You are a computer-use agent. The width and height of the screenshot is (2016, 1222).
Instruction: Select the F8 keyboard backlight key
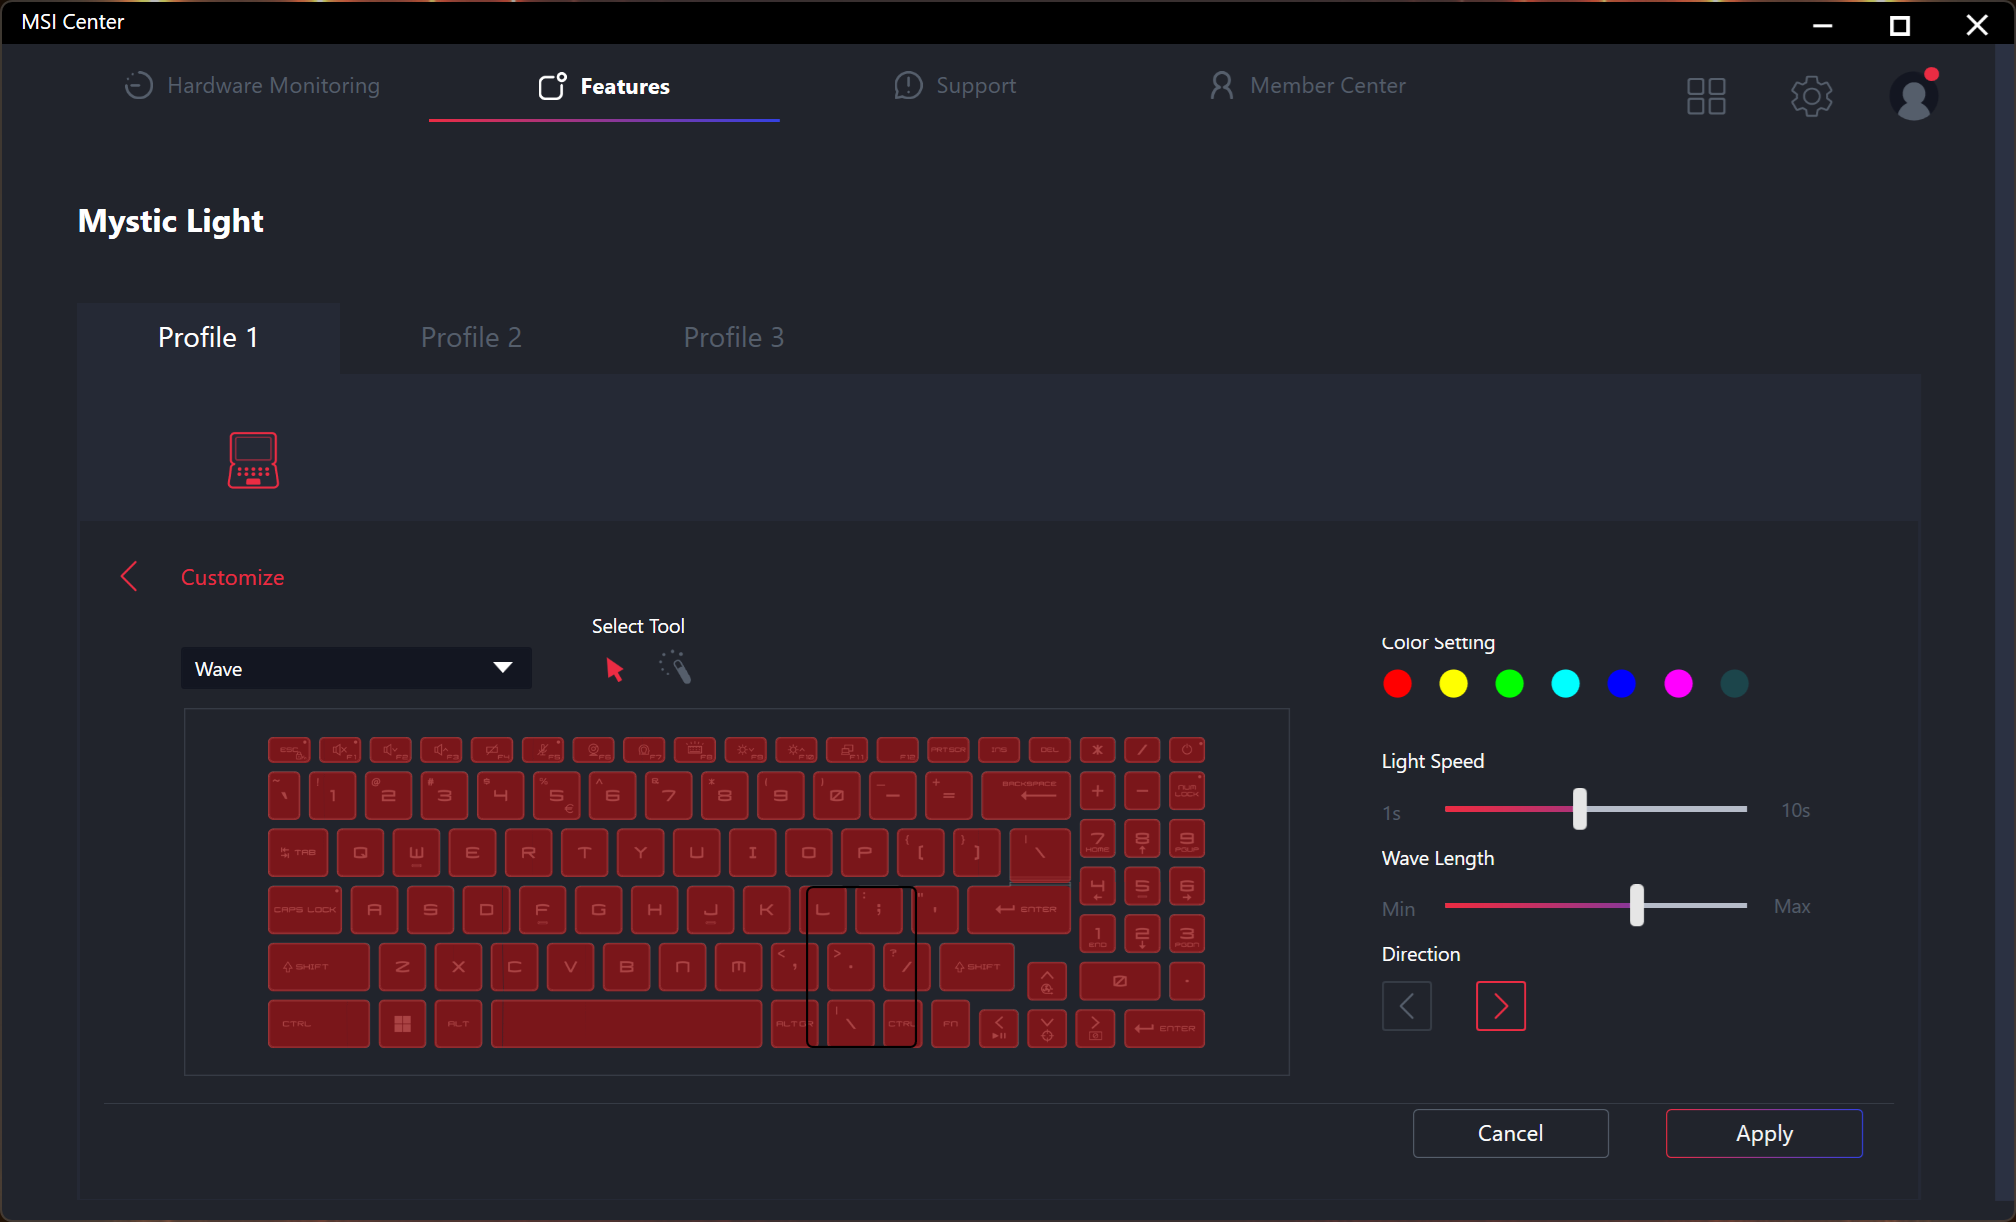pyautogui.click(x=694, y=750)
